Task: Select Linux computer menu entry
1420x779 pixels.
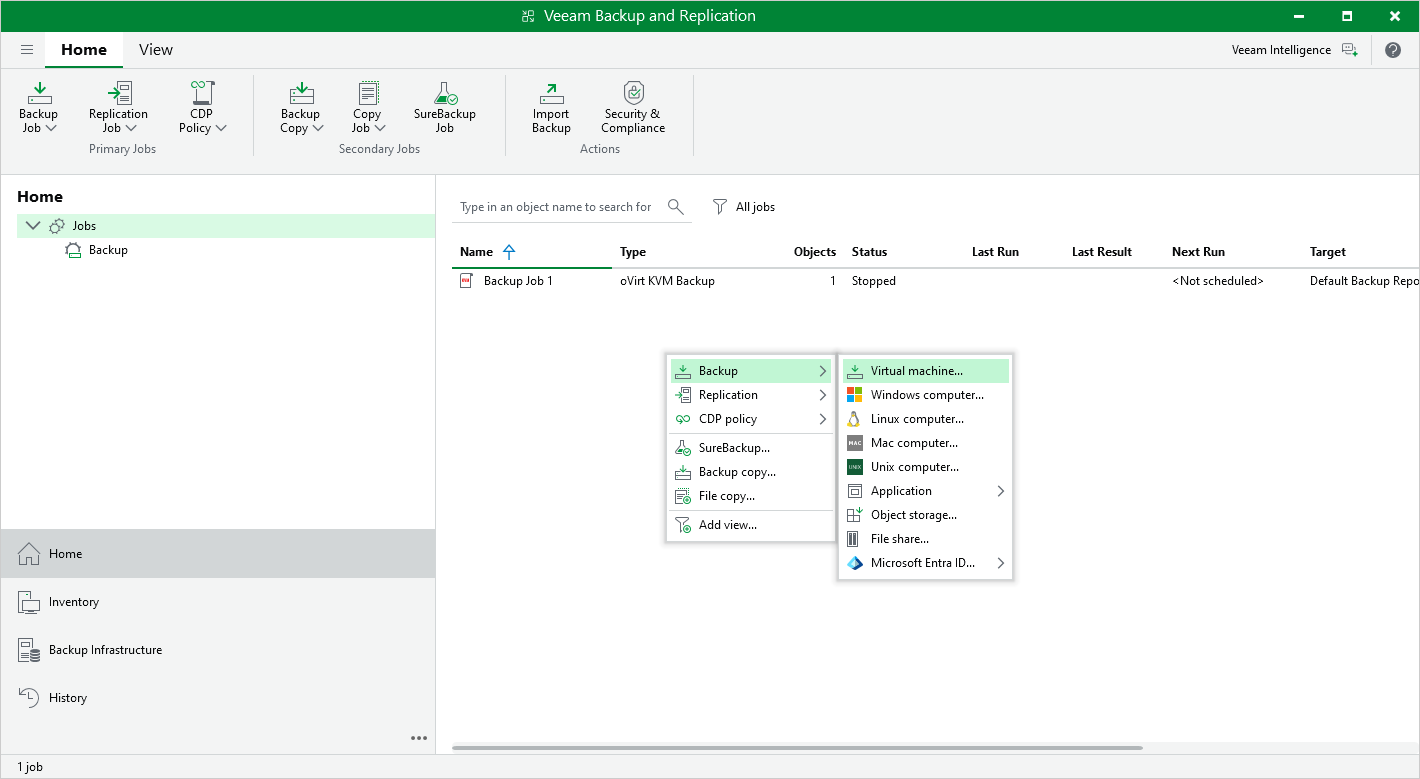Action: pos(917,419)
